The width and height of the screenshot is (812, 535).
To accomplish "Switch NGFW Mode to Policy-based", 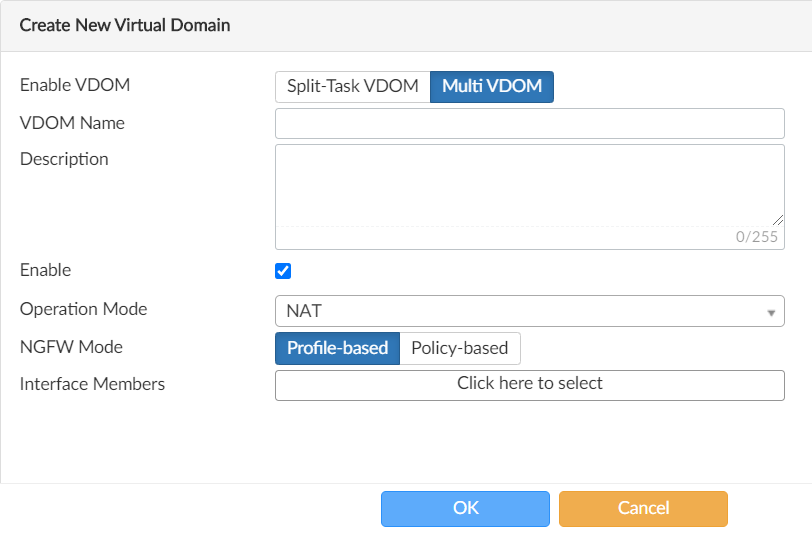I will [x=460, y=348].
